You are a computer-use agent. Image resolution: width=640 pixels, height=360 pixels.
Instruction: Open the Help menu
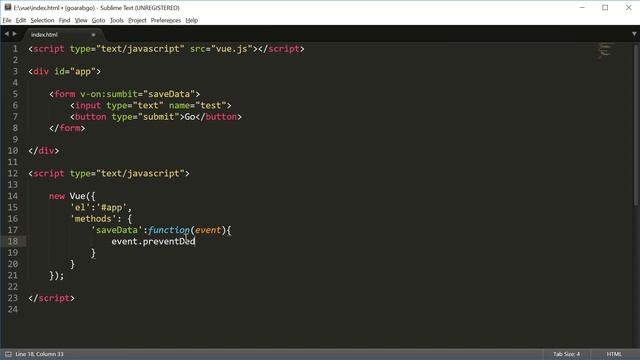(x=191, y=20)
